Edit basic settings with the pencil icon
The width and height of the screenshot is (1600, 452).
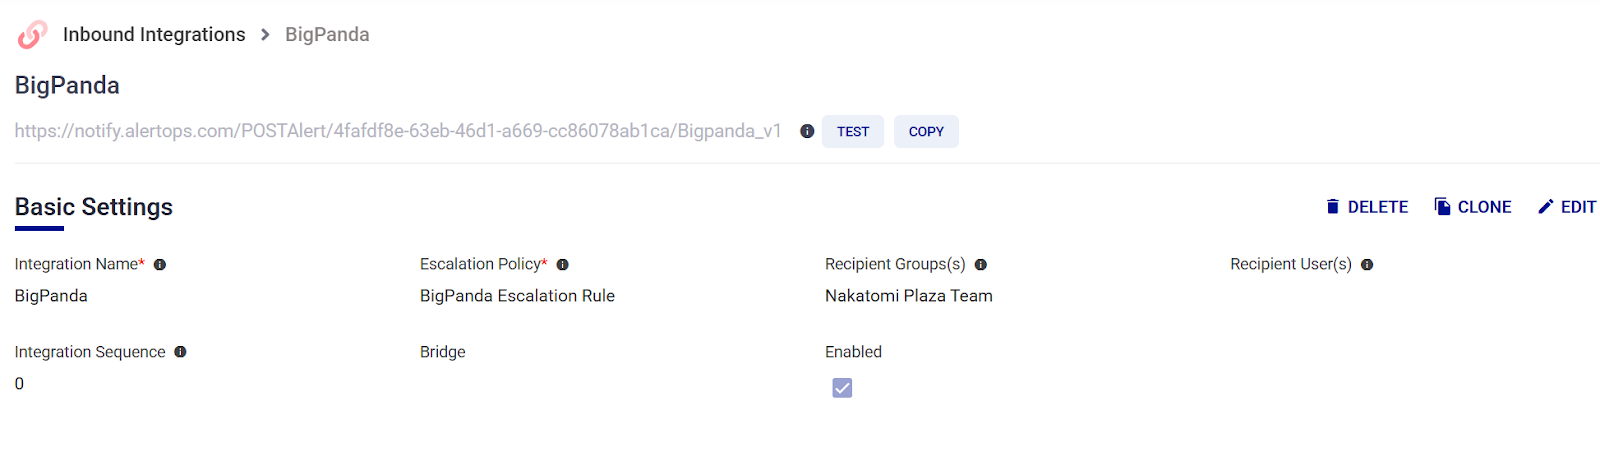click(x=1546, y=207)
